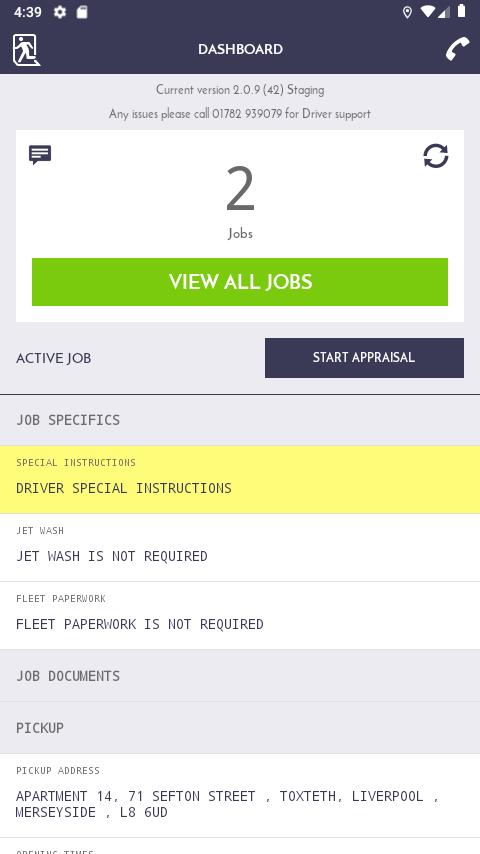This screenshot has height=854, width=480.
Task: Open the messages chat icon
Action: [x=40, y=155]
